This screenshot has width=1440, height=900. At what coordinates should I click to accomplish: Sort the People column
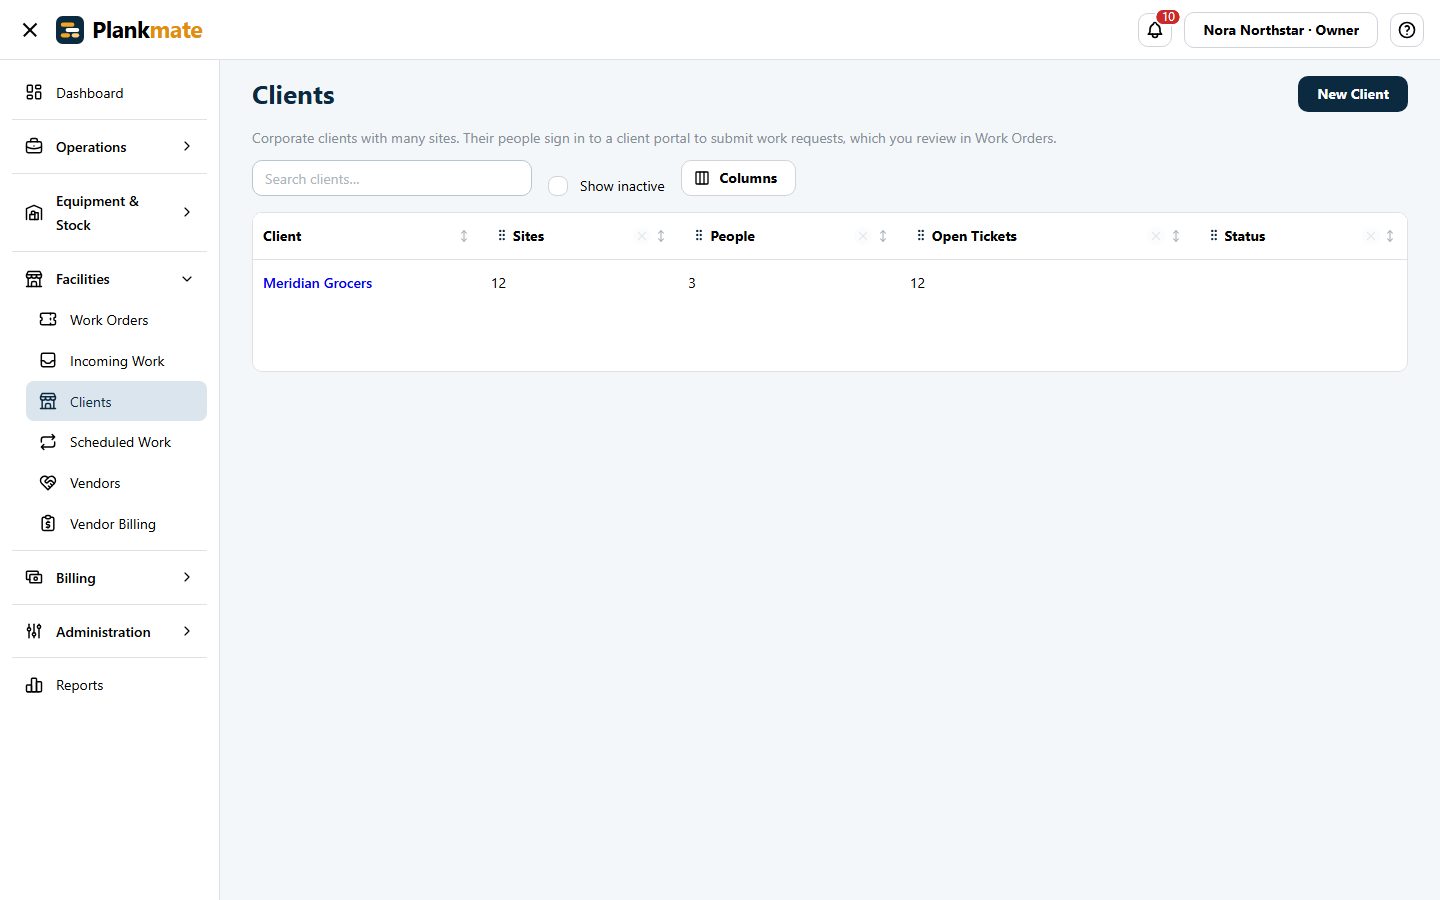(883, 236)
